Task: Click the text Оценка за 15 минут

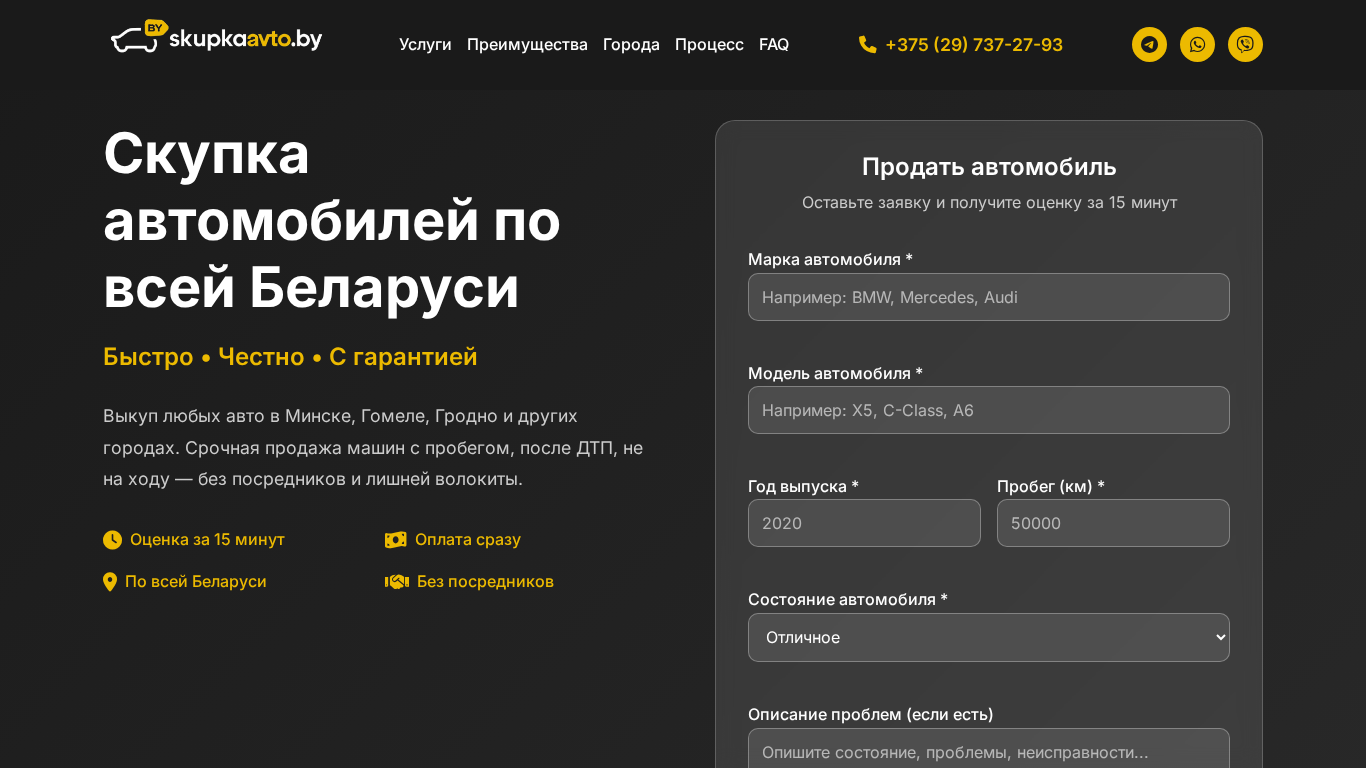Action: click(x=207, y=540)
